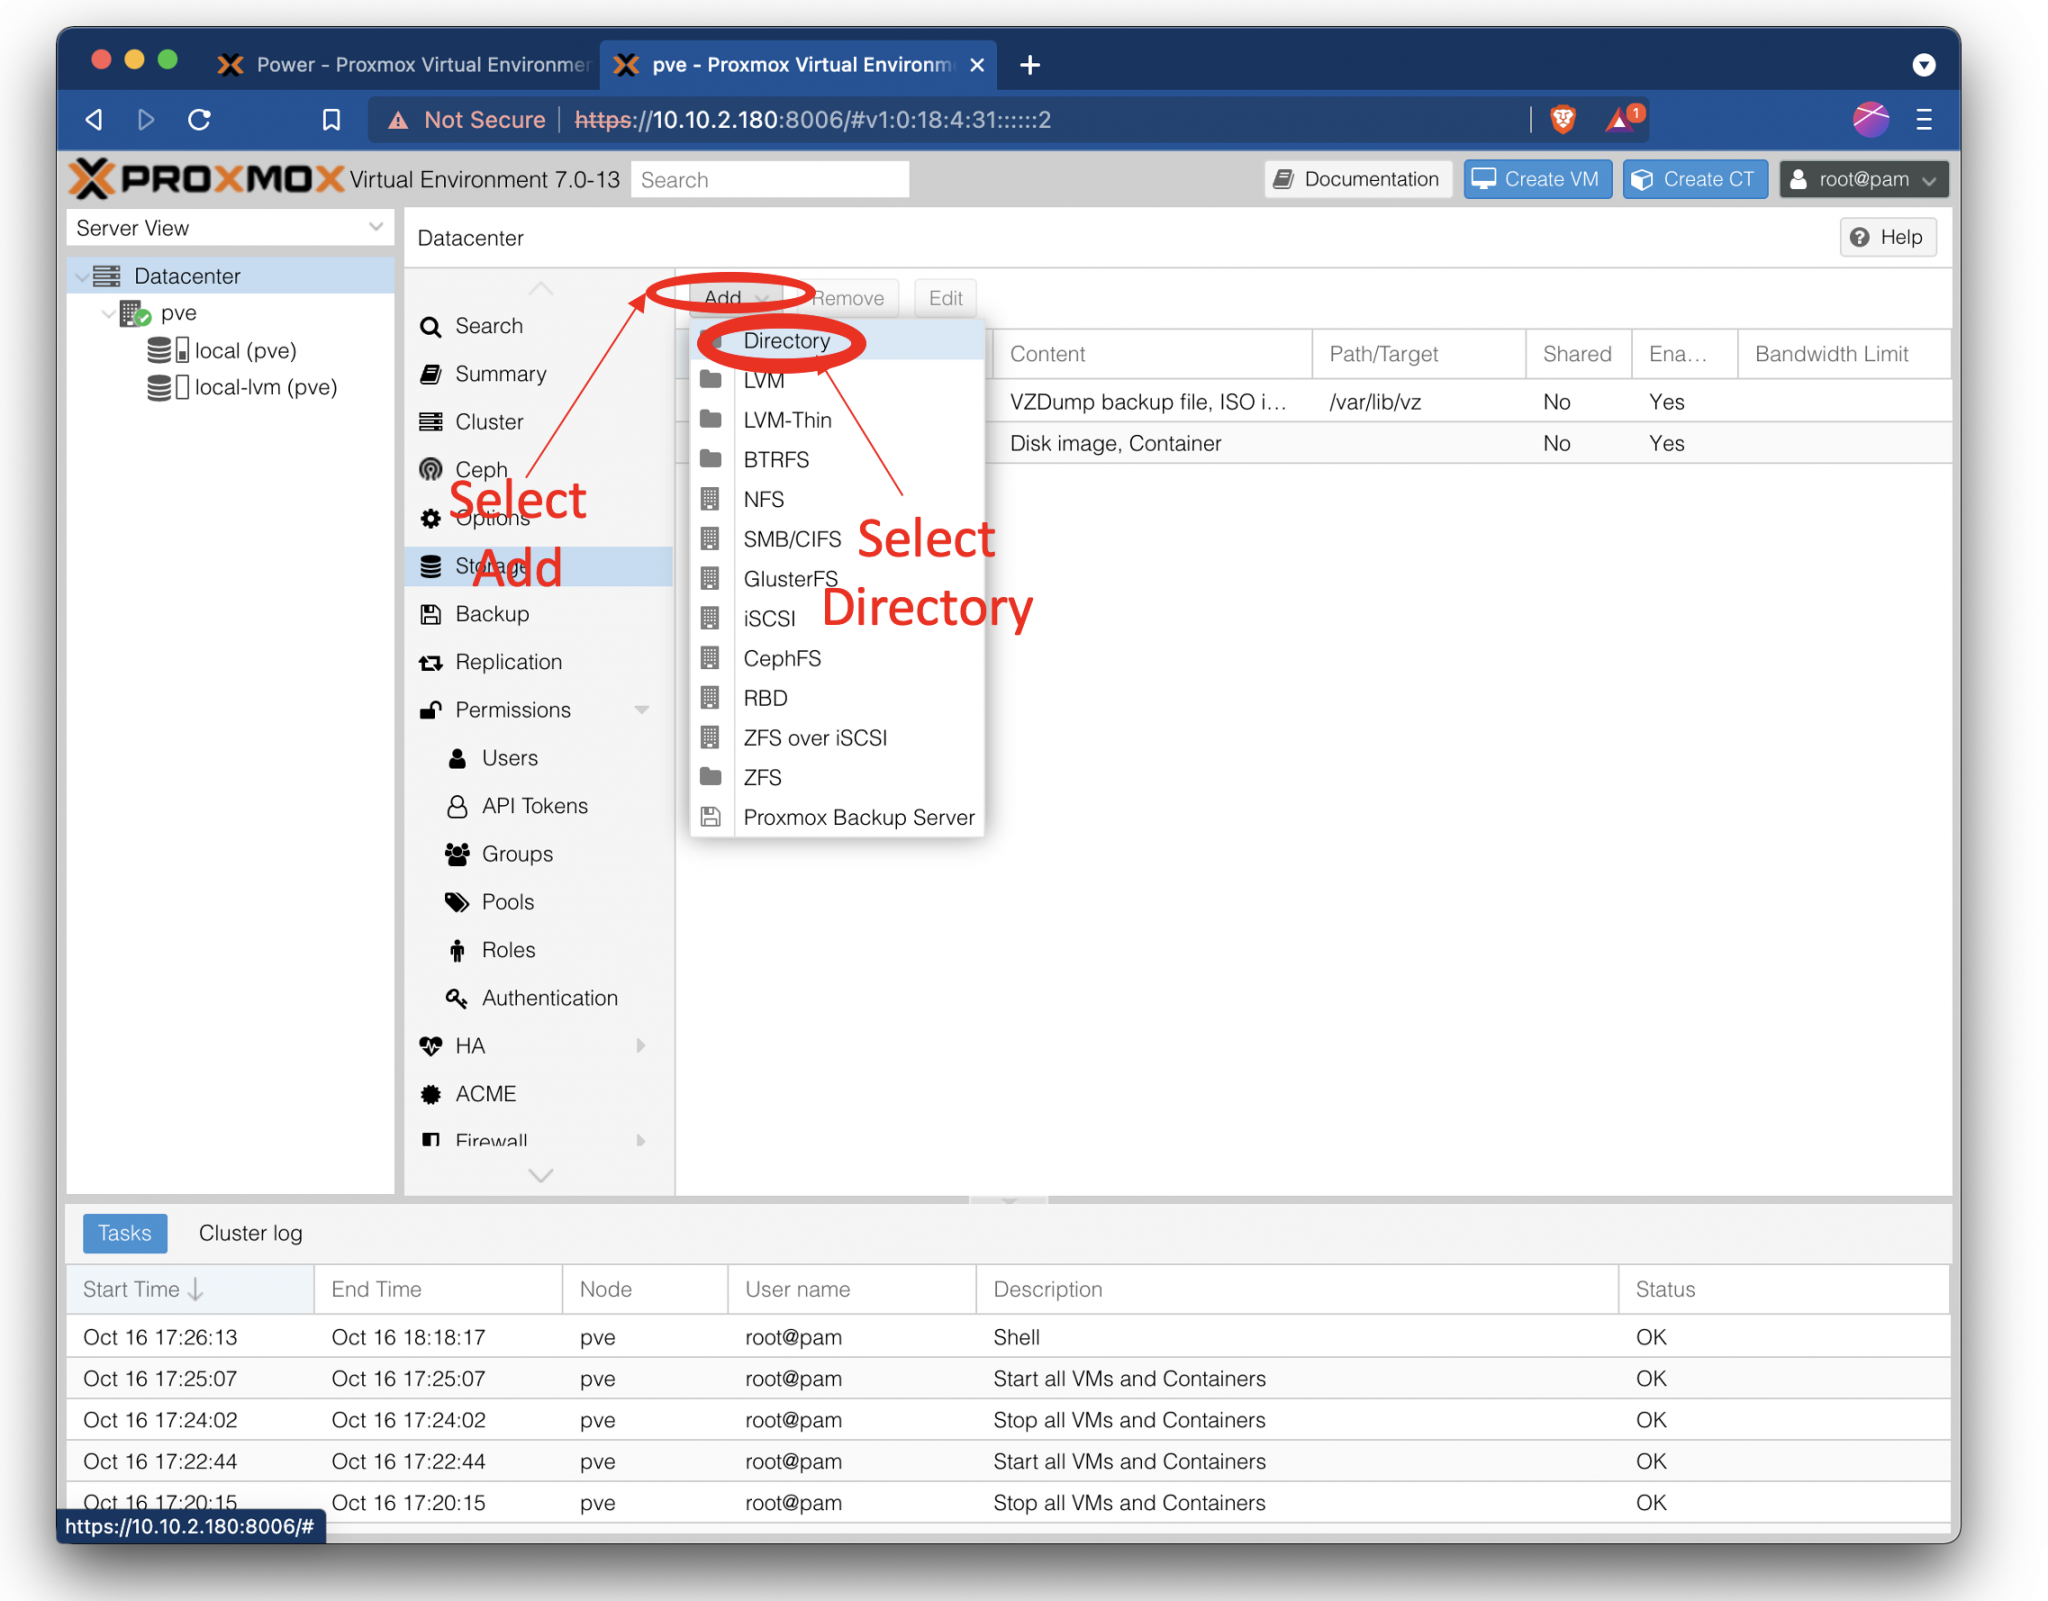
Task: Collapse the Datacenter tree node
Action: [81, 275]
